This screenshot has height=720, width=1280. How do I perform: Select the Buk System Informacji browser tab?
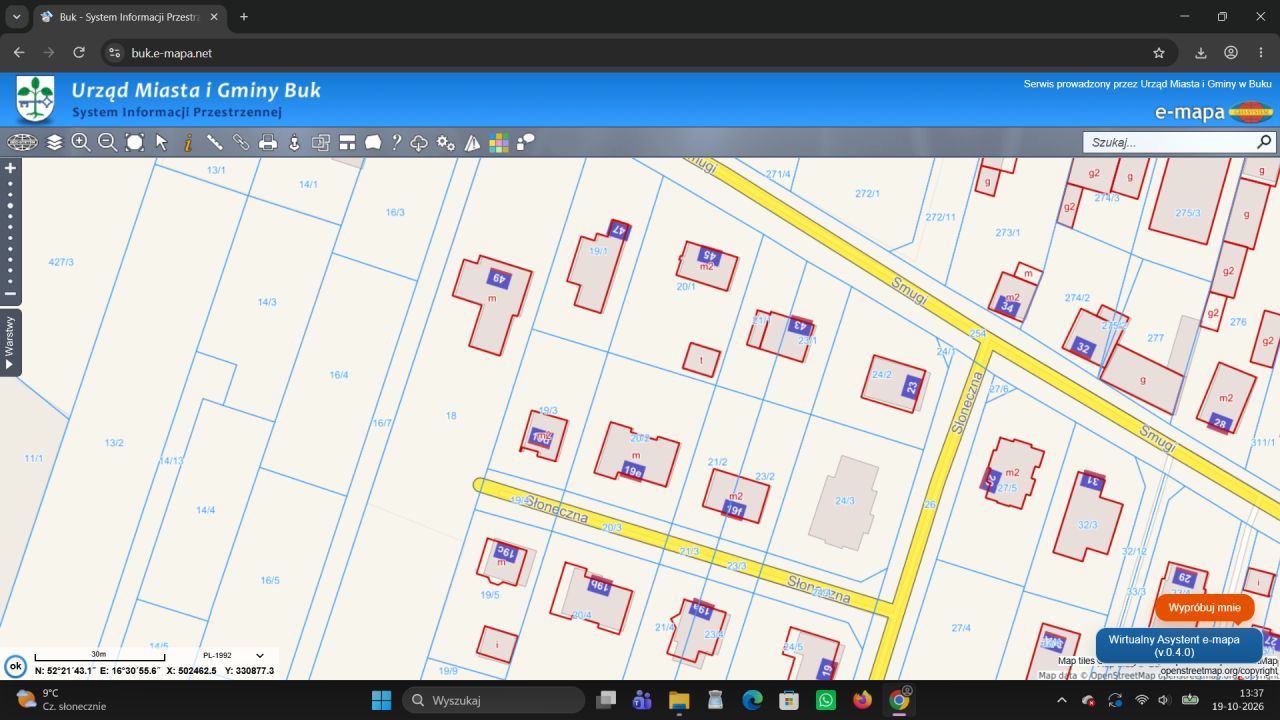click(130, 17)
